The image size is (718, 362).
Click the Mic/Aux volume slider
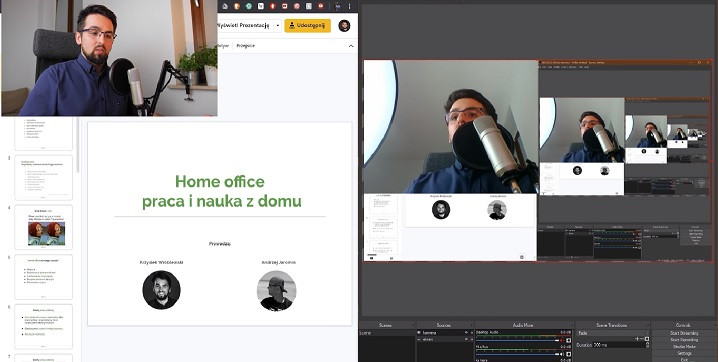click(x=517, y=354)
